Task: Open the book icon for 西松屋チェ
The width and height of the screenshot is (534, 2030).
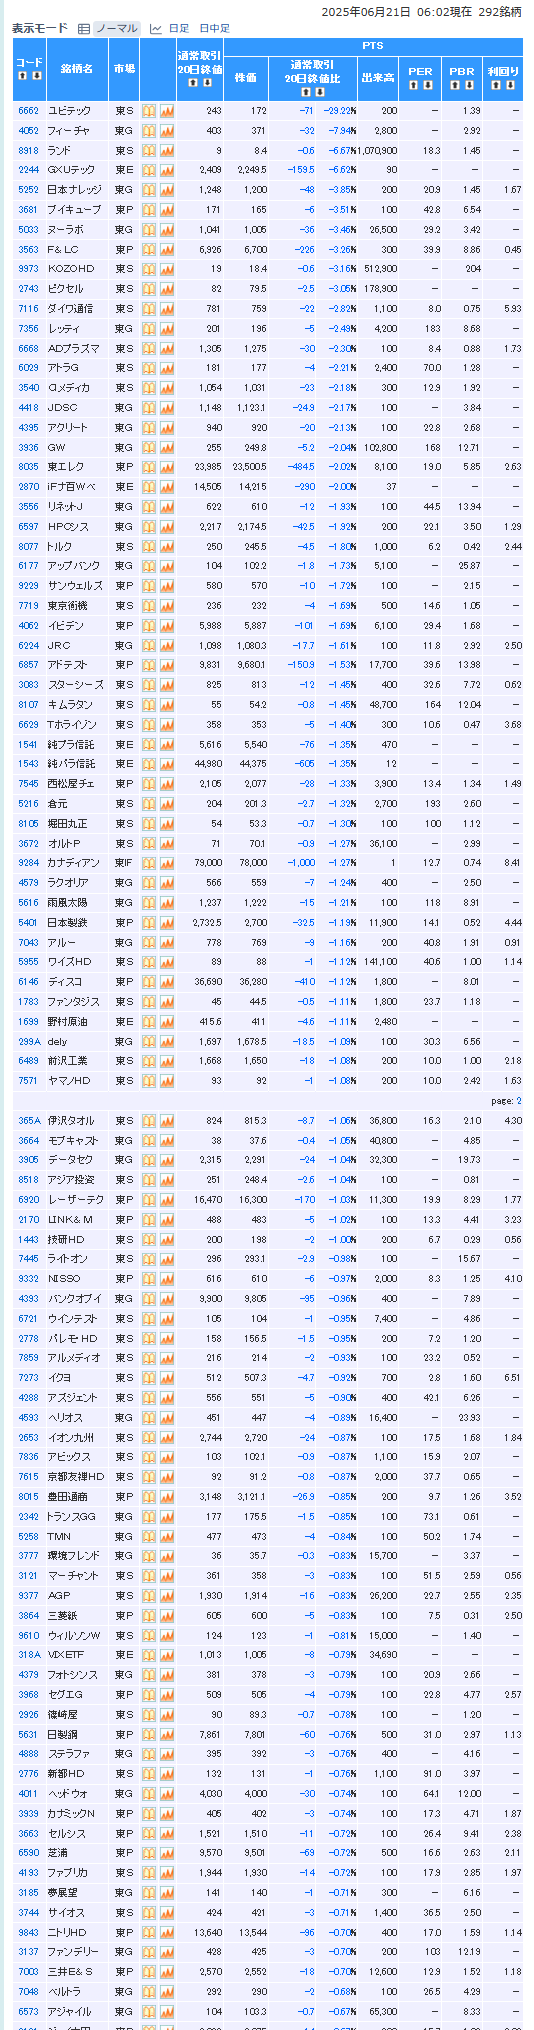Action: (149, 784)
